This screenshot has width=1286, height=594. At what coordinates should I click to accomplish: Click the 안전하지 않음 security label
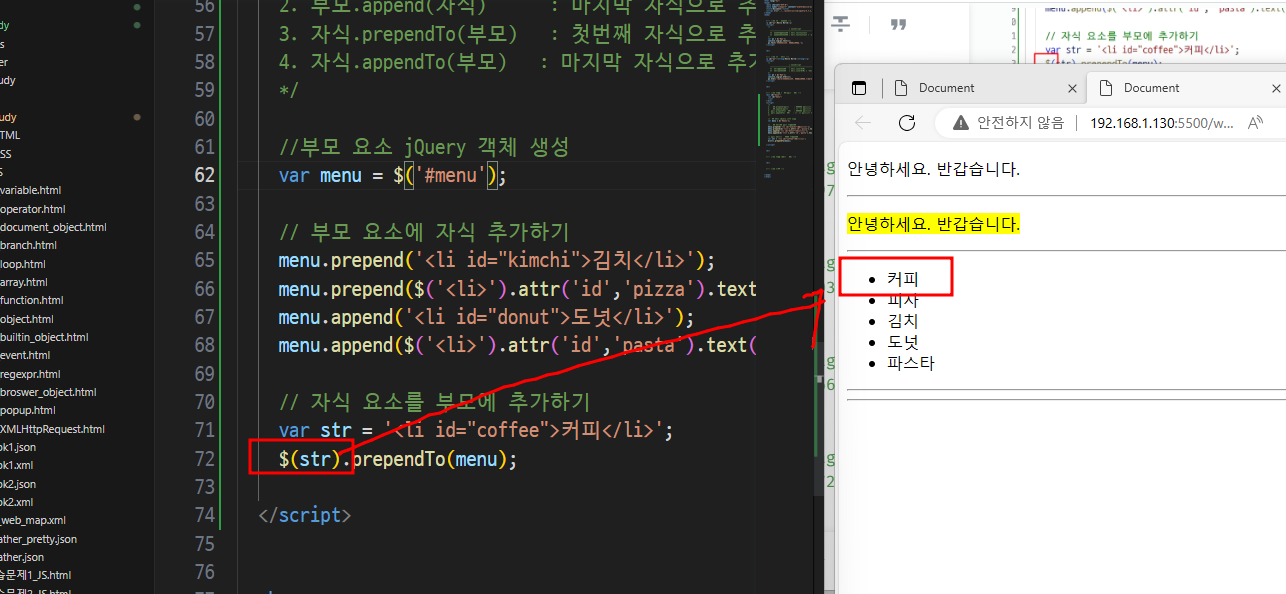pyautogui.click(x=1020, y=123)
